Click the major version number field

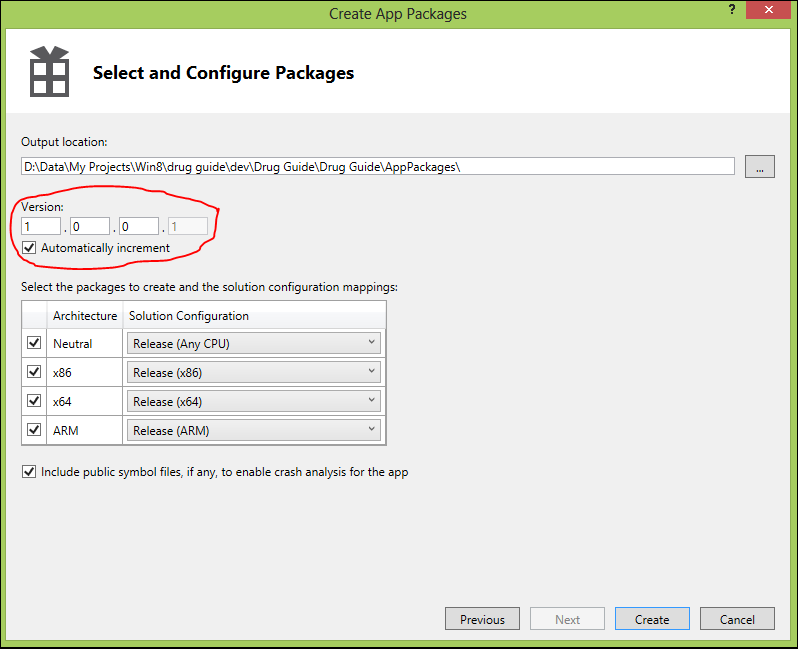pos(41,227)
